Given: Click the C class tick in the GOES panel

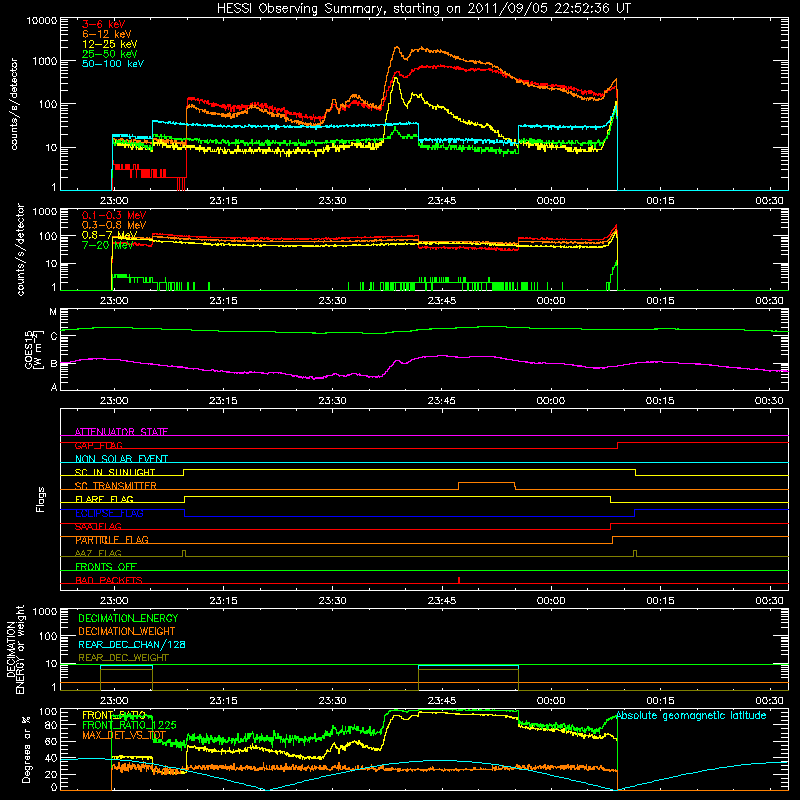Looking at the screenshot, I should coord(54,336).
